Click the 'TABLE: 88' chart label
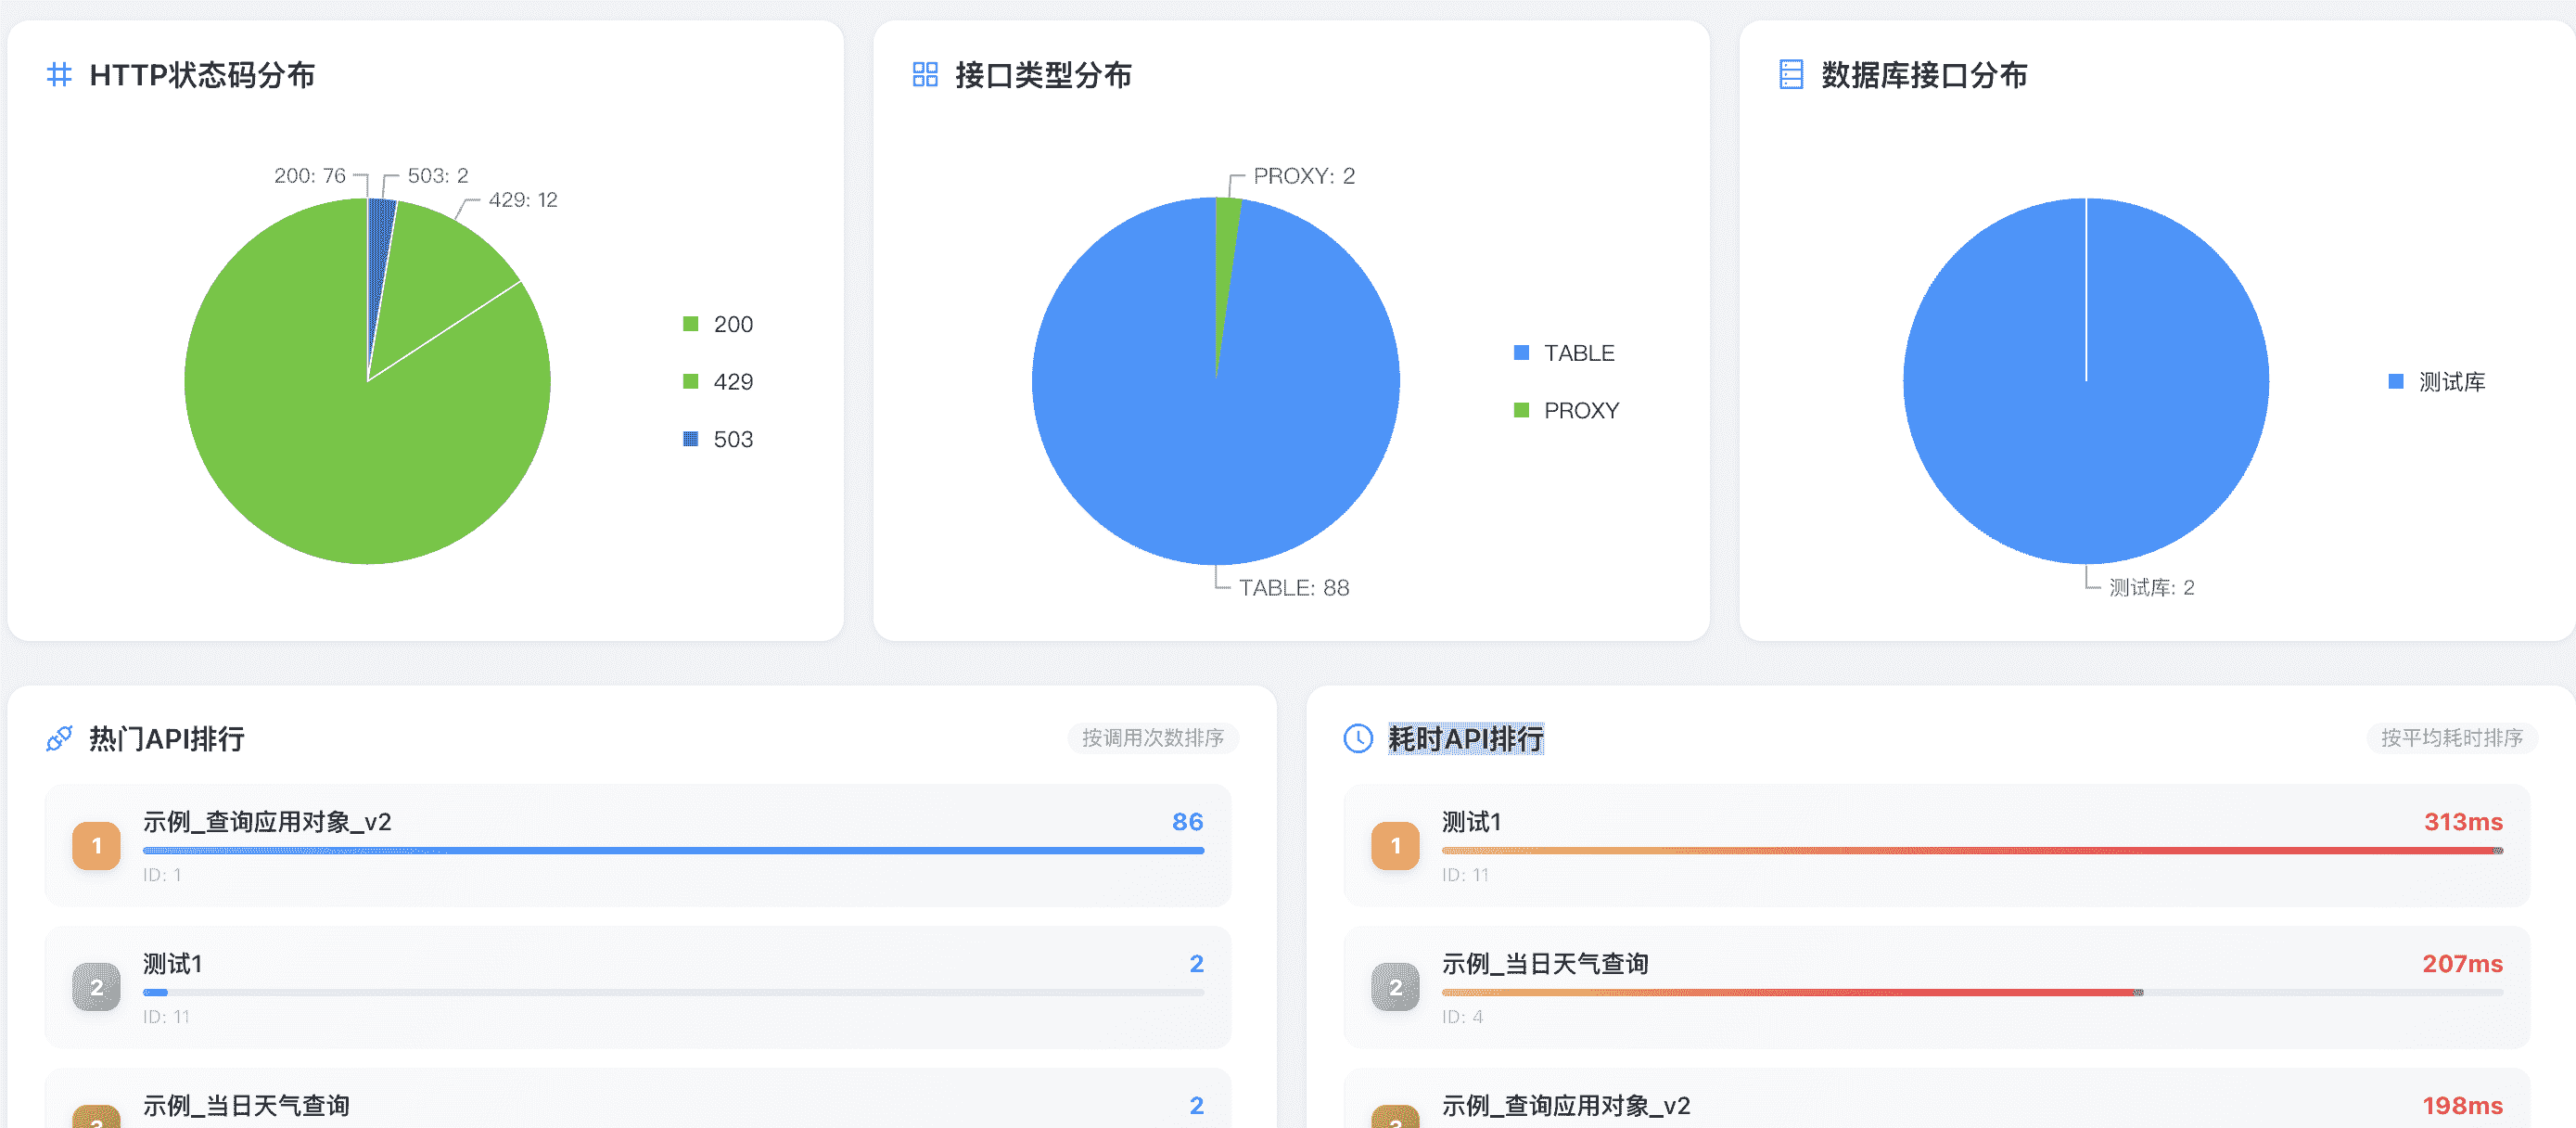This screenshot has width=2576, height=1128. [x=1294, y=588]
